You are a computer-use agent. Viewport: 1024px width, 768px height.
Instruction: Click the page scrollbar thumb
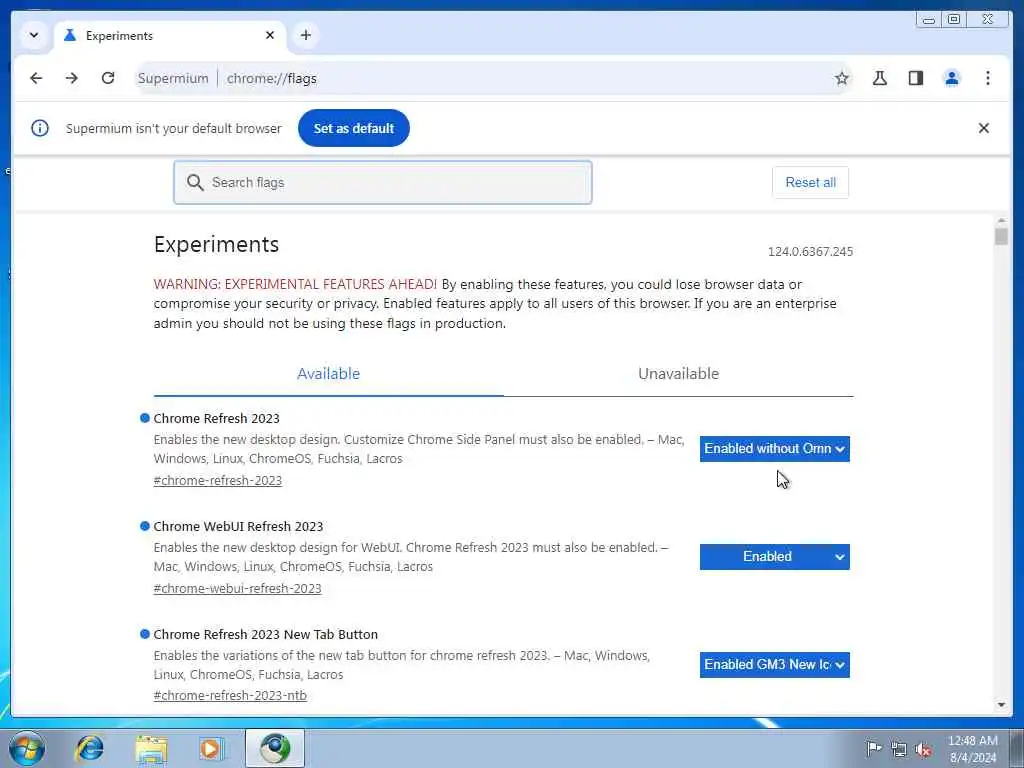click(1001, 235)
